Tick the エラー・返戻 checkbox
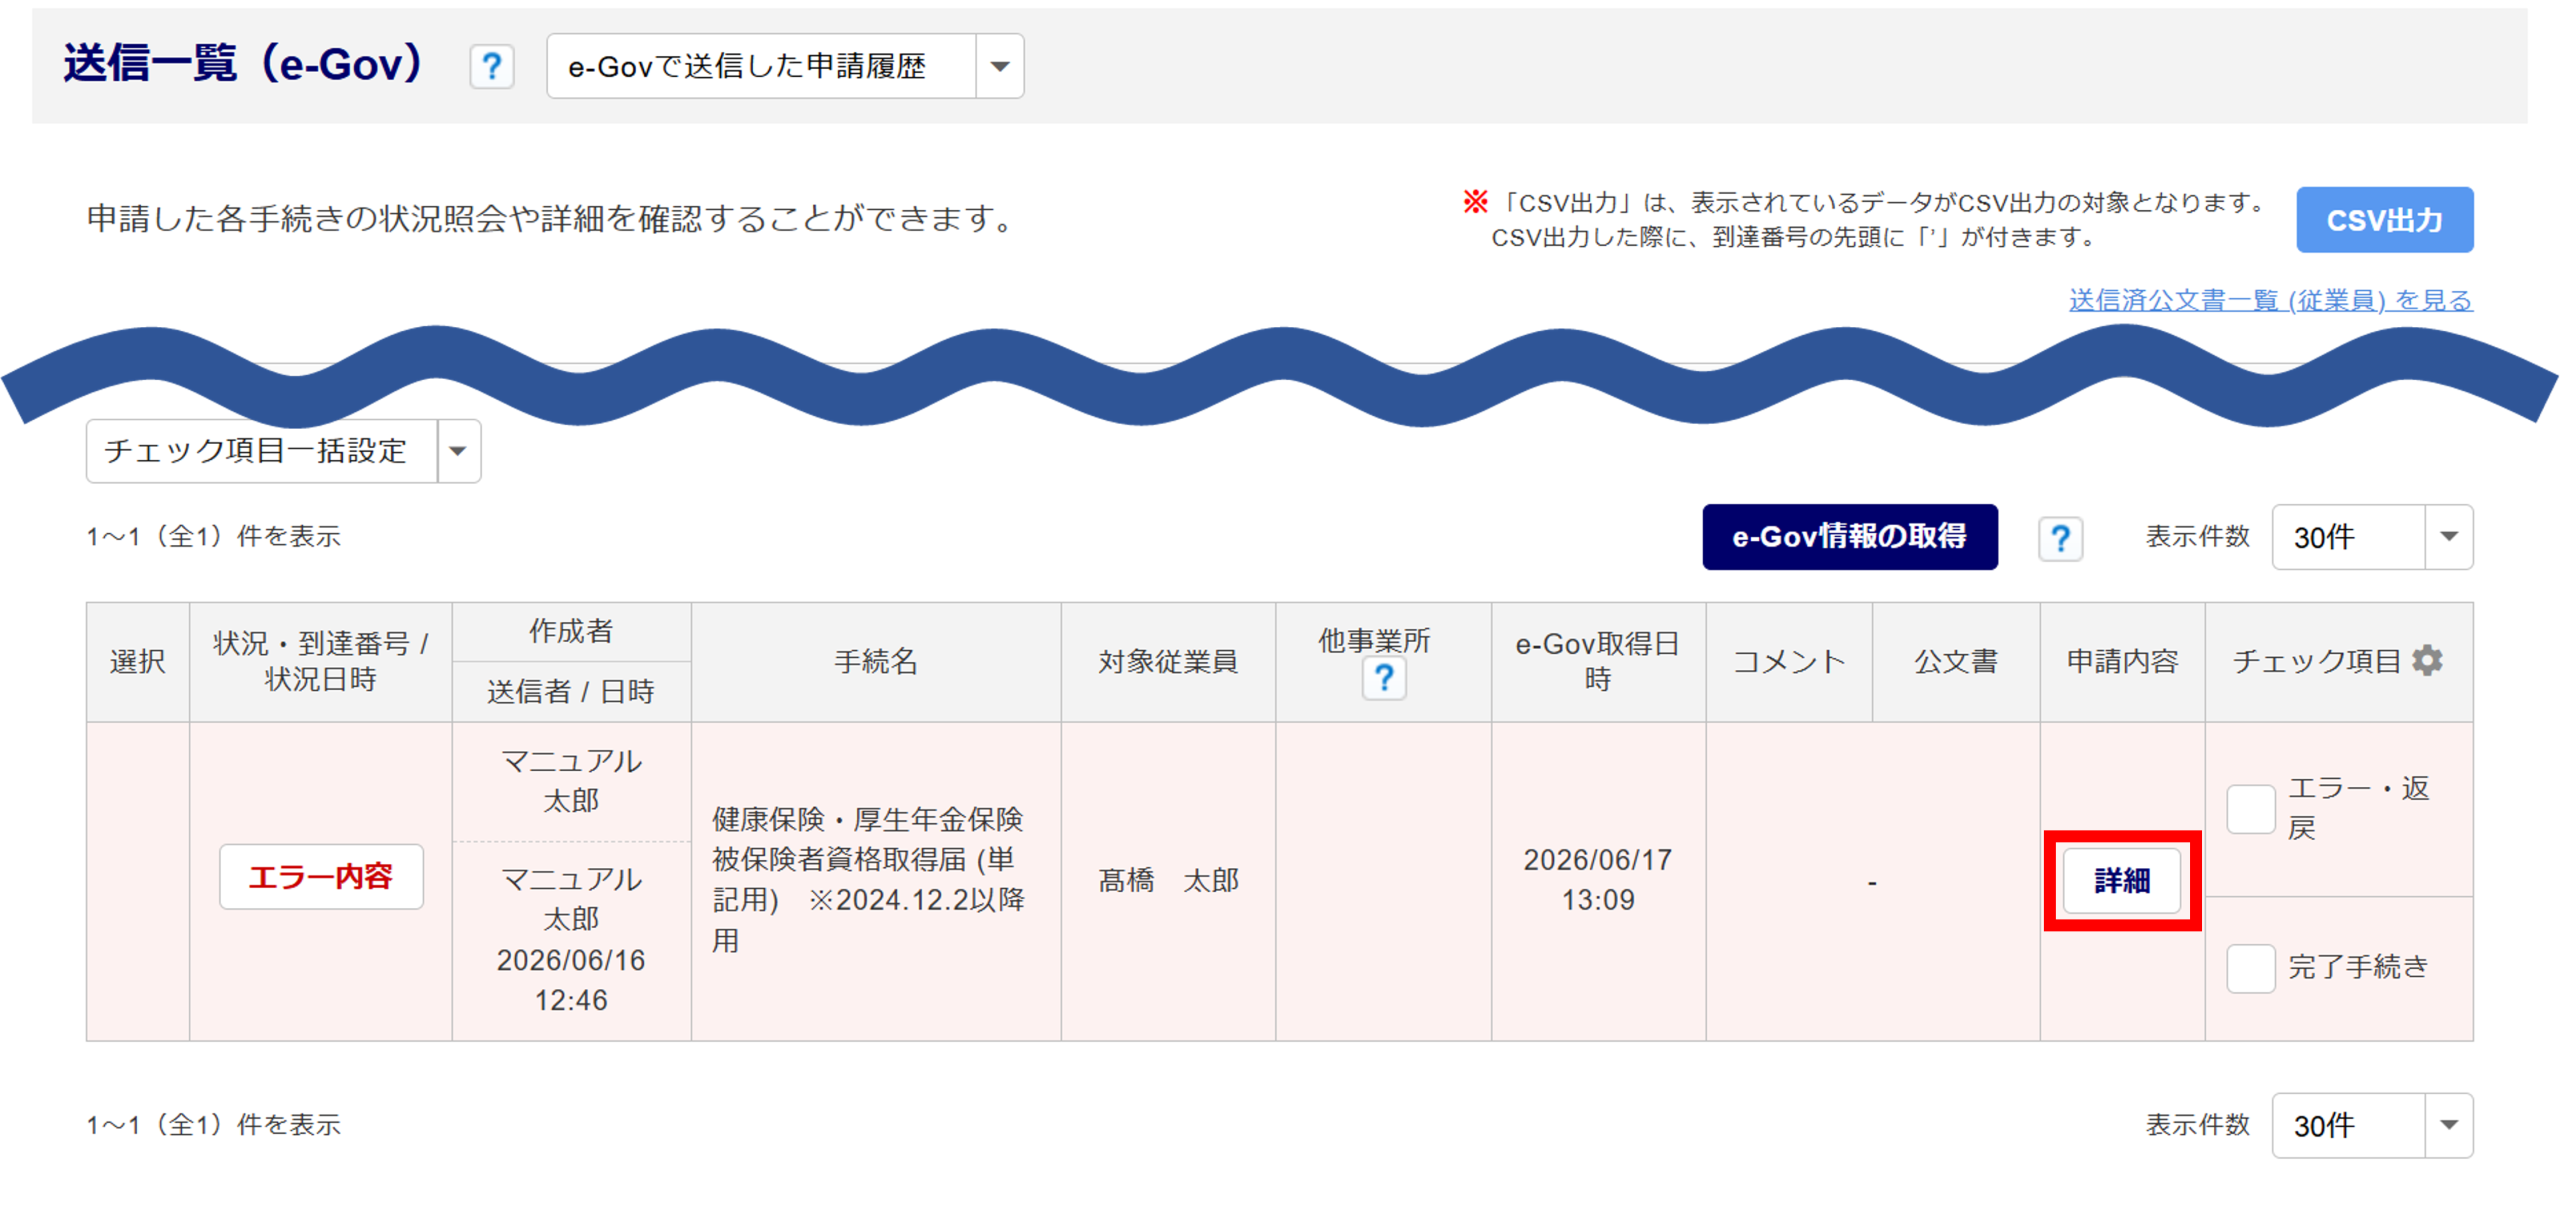Image resolution: width=2560 pixels, height=1215 pixels. point(2250,809)
